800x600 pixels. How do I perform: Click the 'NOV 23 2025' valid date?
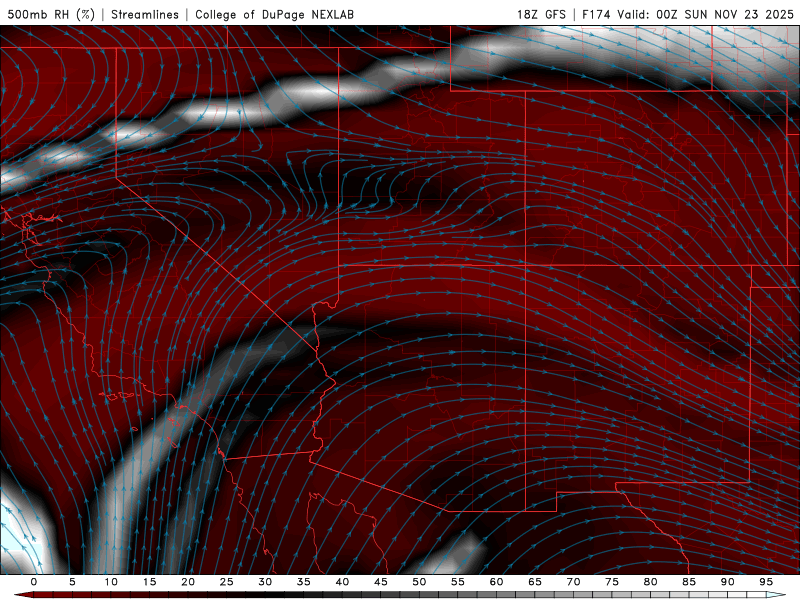(x=754, y=14)
